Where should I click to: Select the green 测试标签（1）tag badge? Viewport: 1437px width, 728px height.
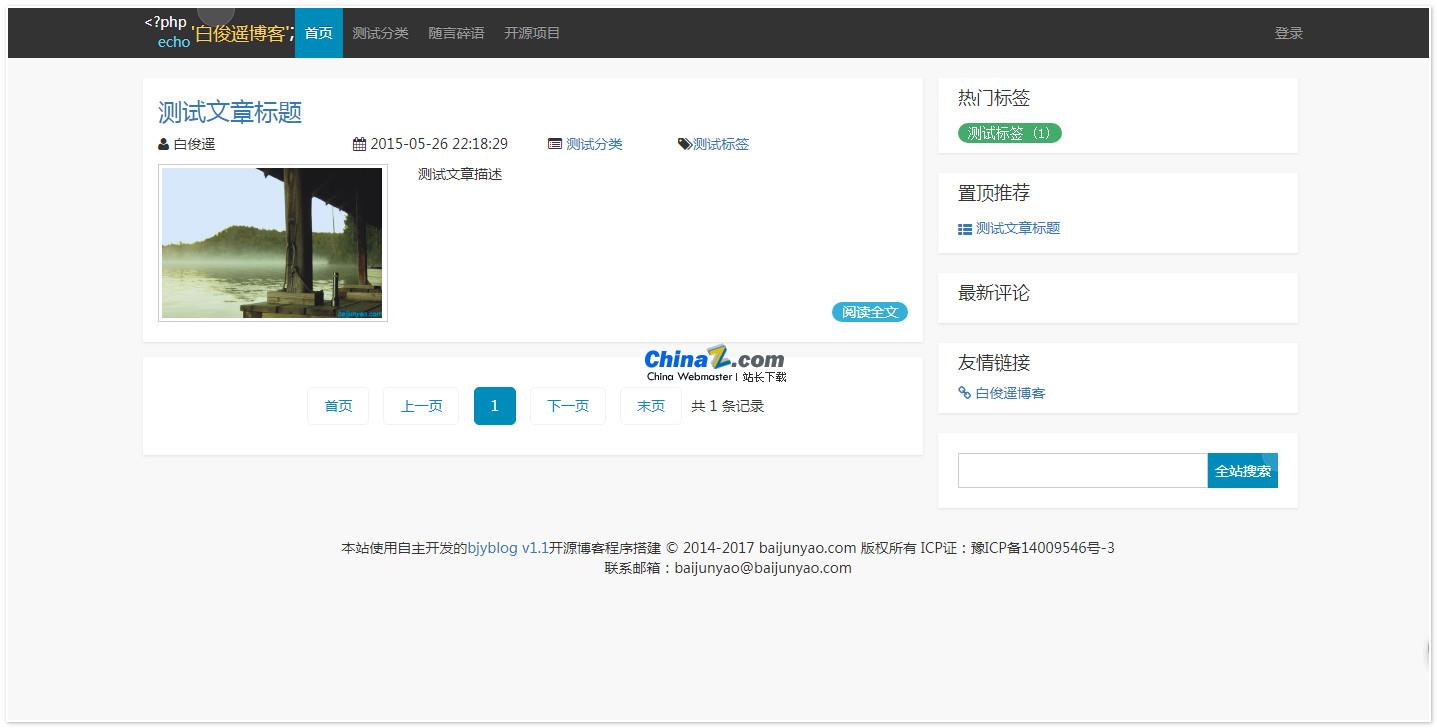[x=1009, y=132]
